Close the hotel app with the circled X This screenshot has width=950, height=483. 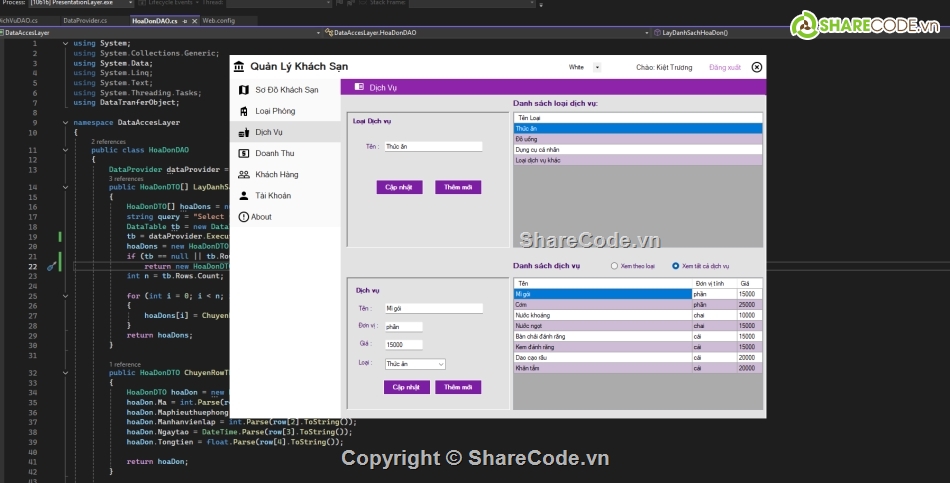(x=756, y=67)
